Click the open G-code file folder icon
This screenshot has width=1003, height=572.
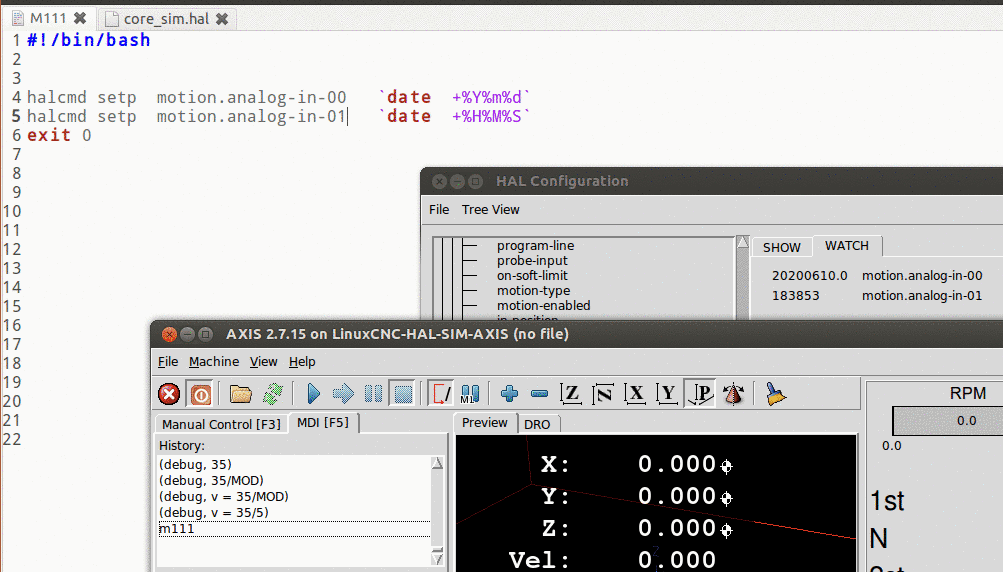[240, 394]
